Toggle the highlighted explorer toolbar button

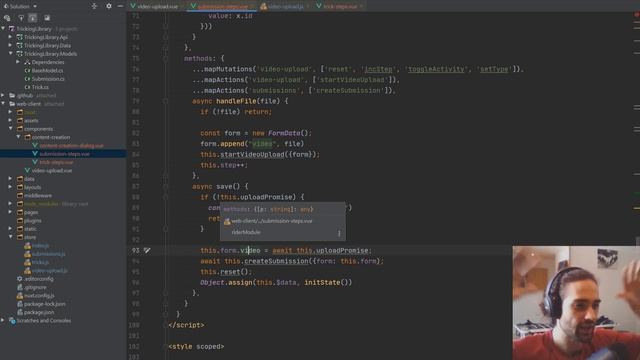(x=33, y=18)
